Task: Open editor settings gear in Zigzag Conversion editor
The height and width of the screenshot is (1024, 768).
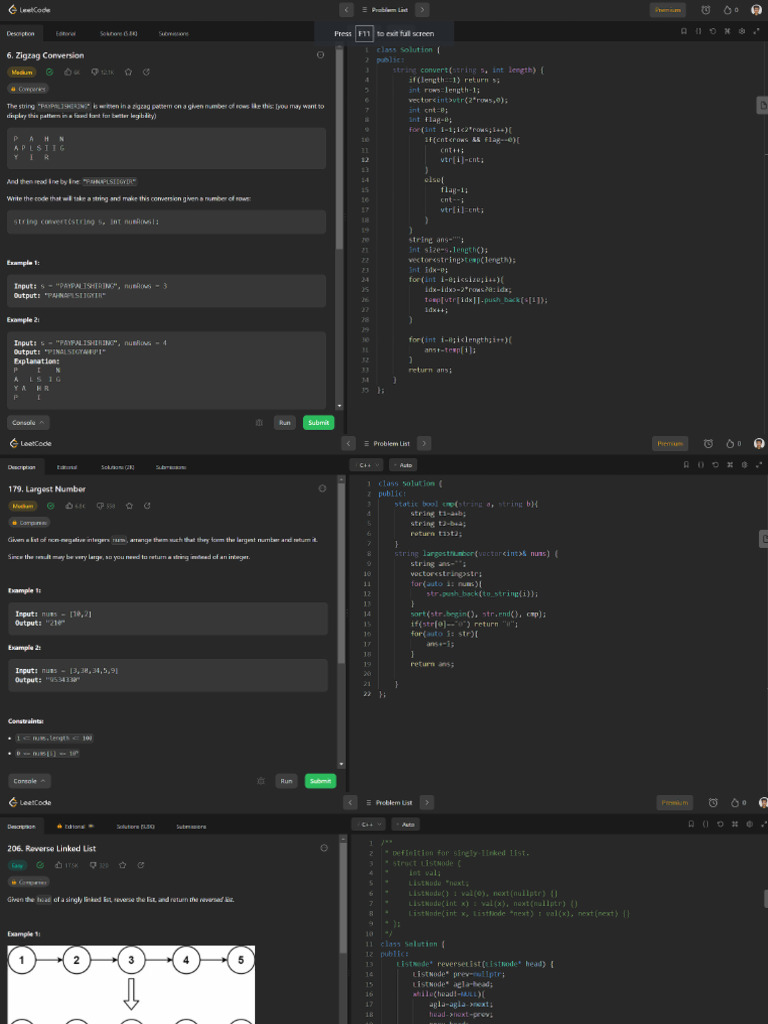Action: coord(742,31)
